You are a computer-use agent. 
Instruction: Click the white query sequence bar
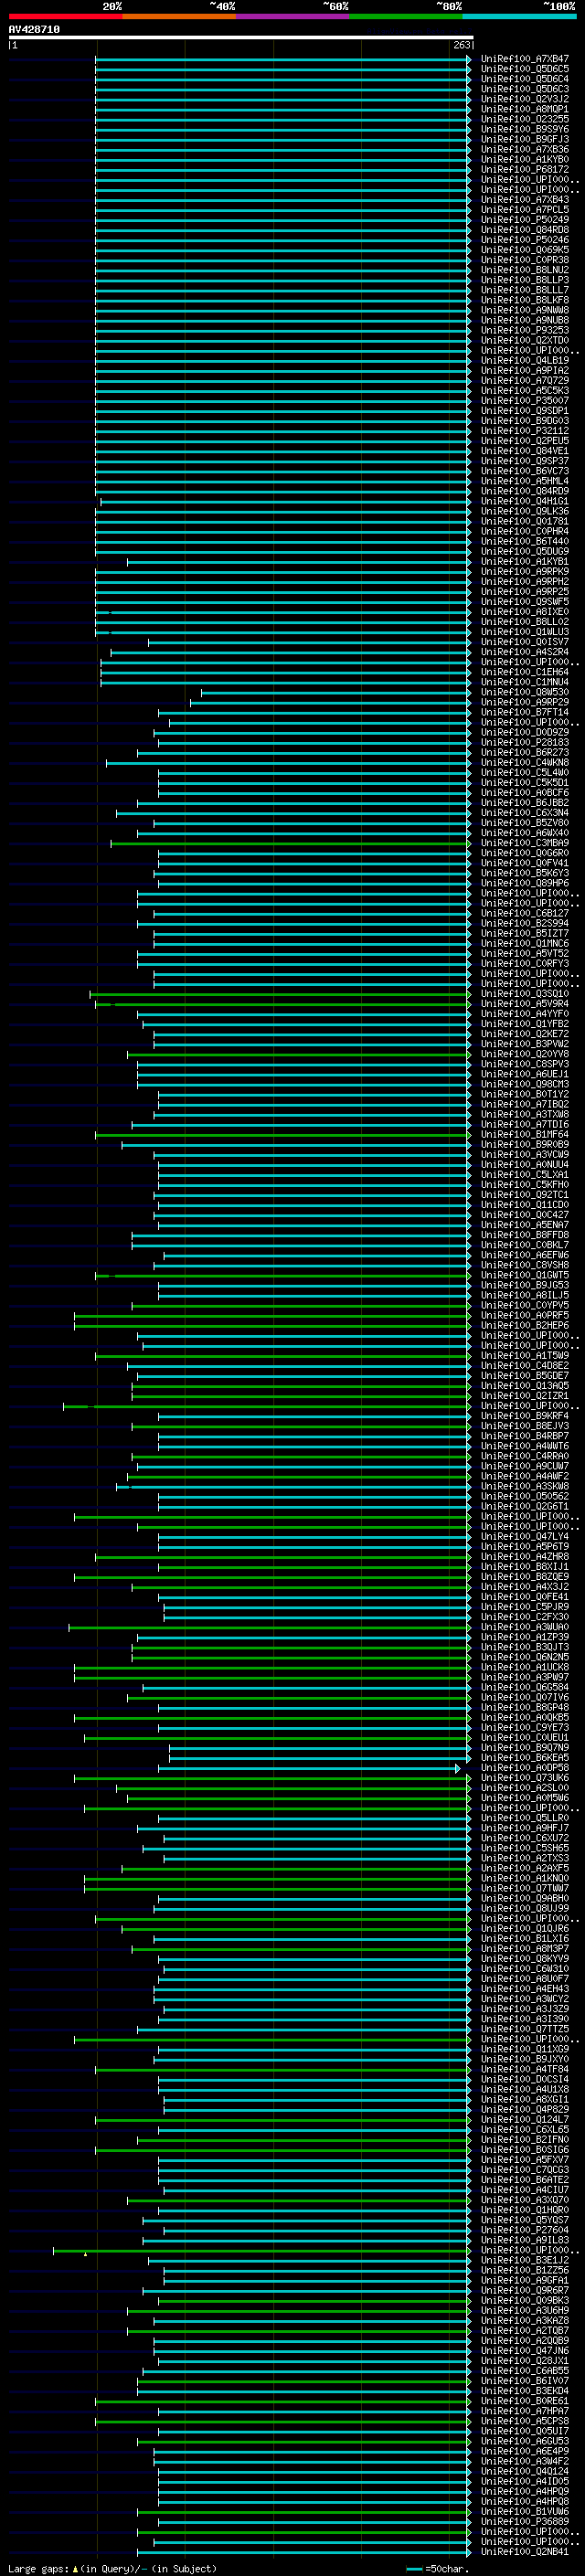pos(240,37)
